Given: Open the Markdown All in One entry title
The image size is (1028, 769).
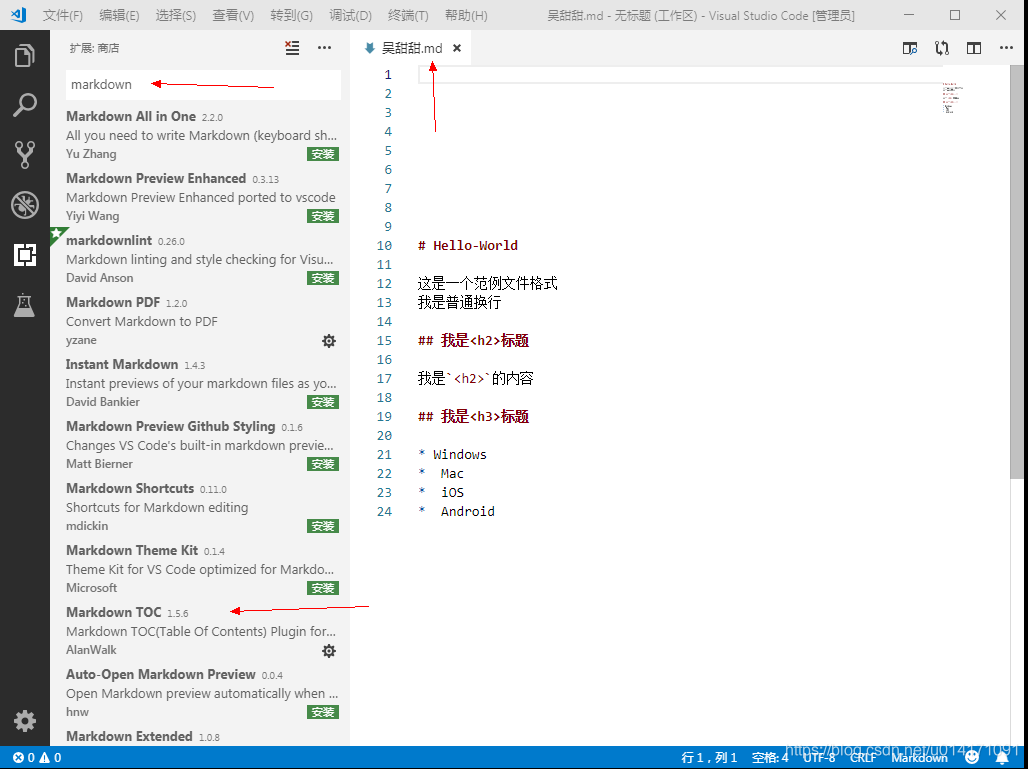Looking at the screenshot, I should [x=131, y=116].
